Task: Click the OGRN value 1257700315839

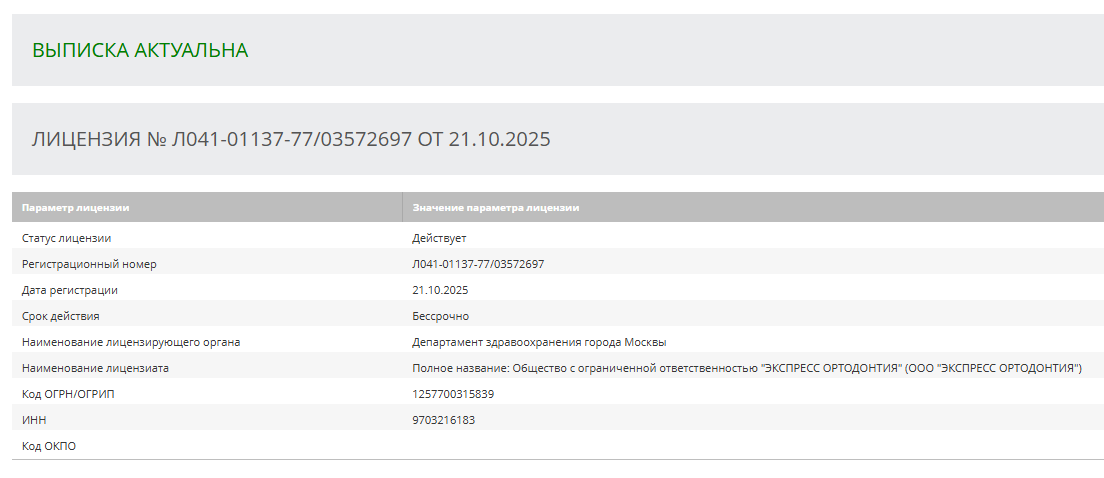Action: (453, 394)
